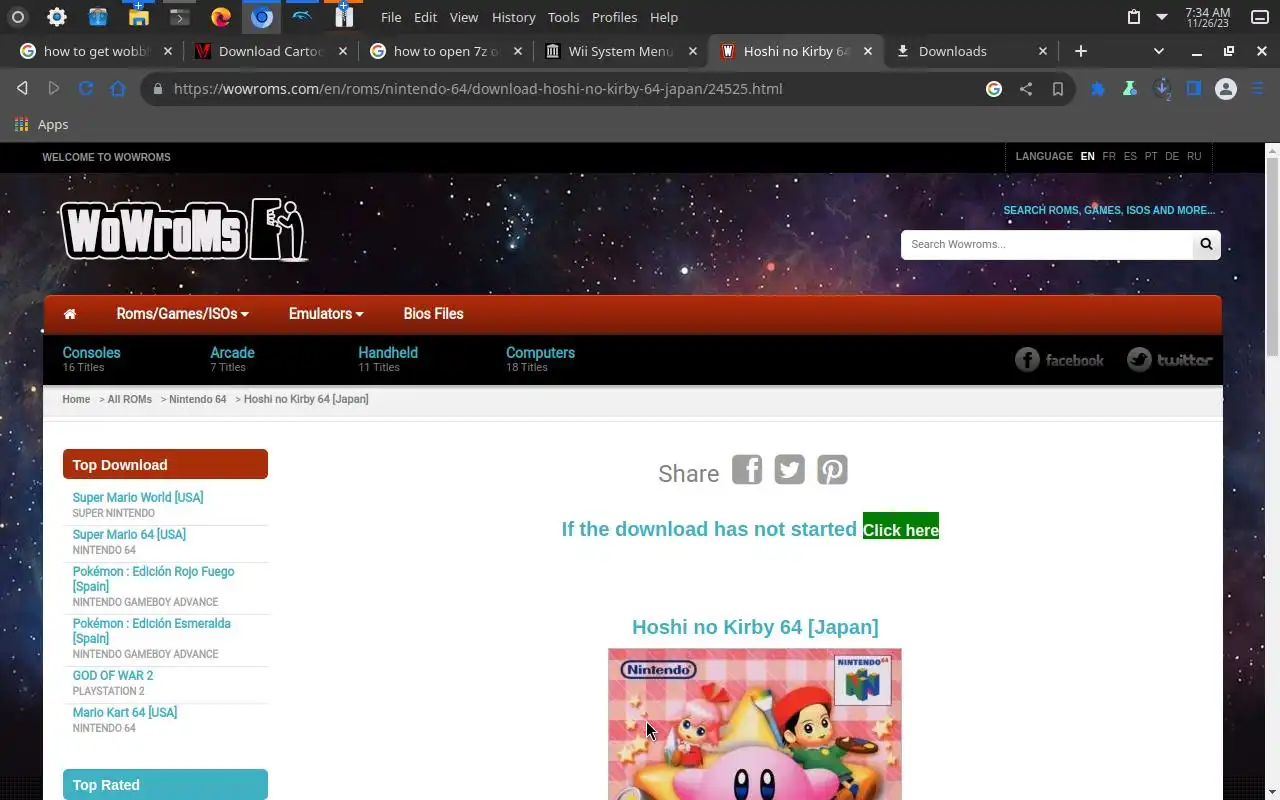
Task: Open Firefox from the taskbar
Action: 221,17
